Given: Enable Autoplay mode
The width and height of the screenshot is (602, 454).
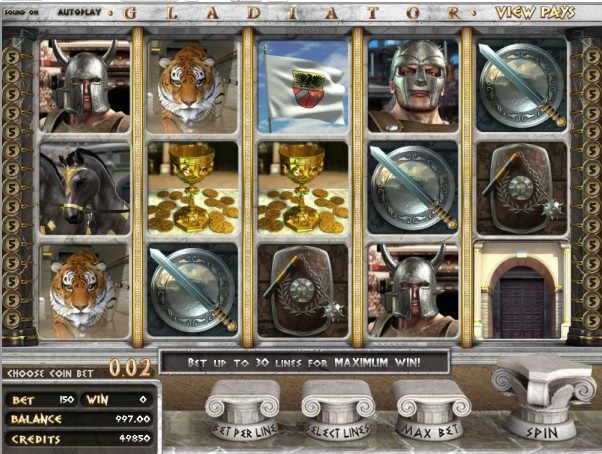Looking at the screenshot, I should (79, 12).
